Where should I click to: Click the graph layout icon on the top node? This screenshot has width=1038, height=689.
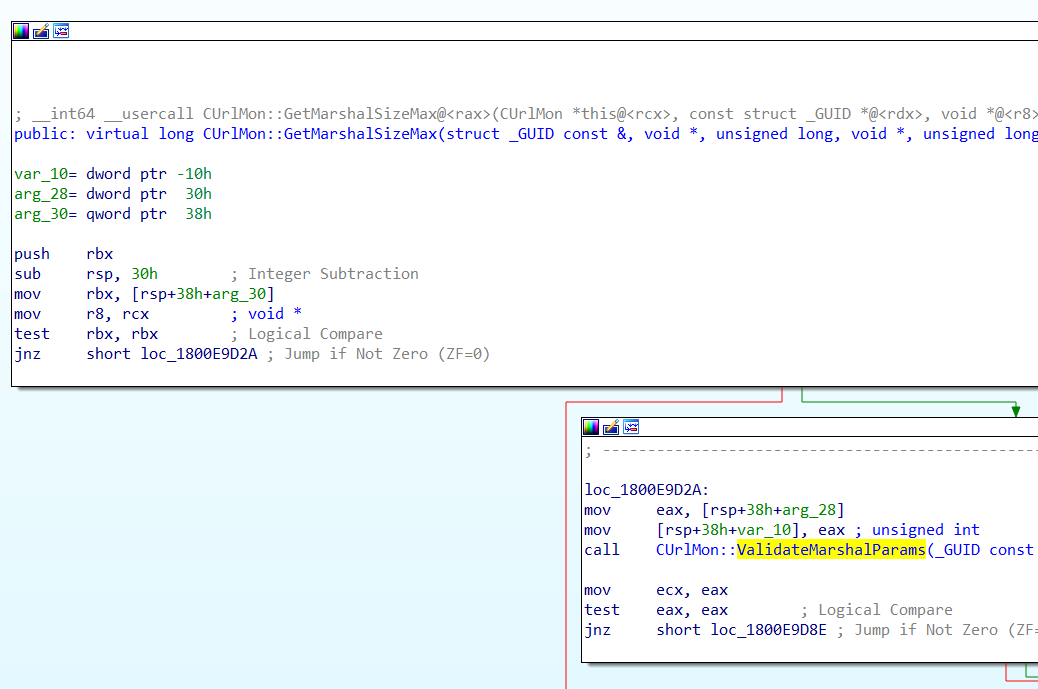point(61,30)
